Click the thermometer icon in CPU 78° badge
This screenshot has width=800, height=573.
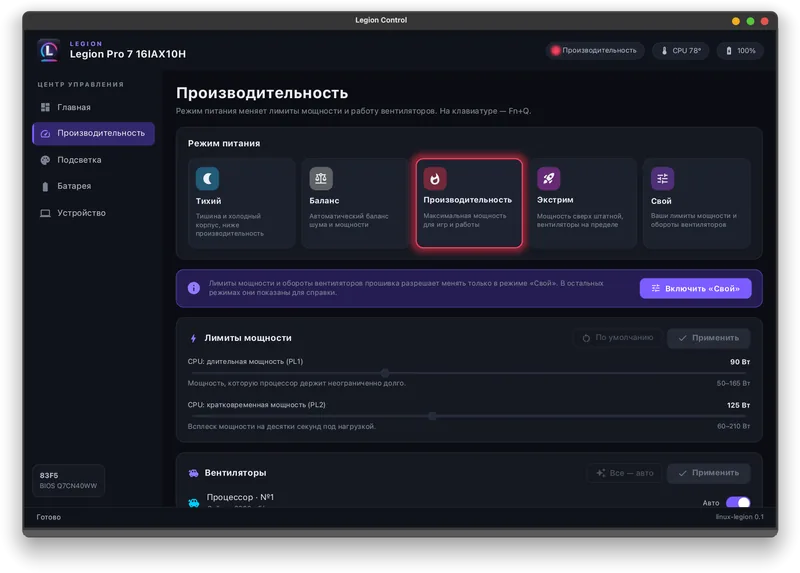click(664, 51)
